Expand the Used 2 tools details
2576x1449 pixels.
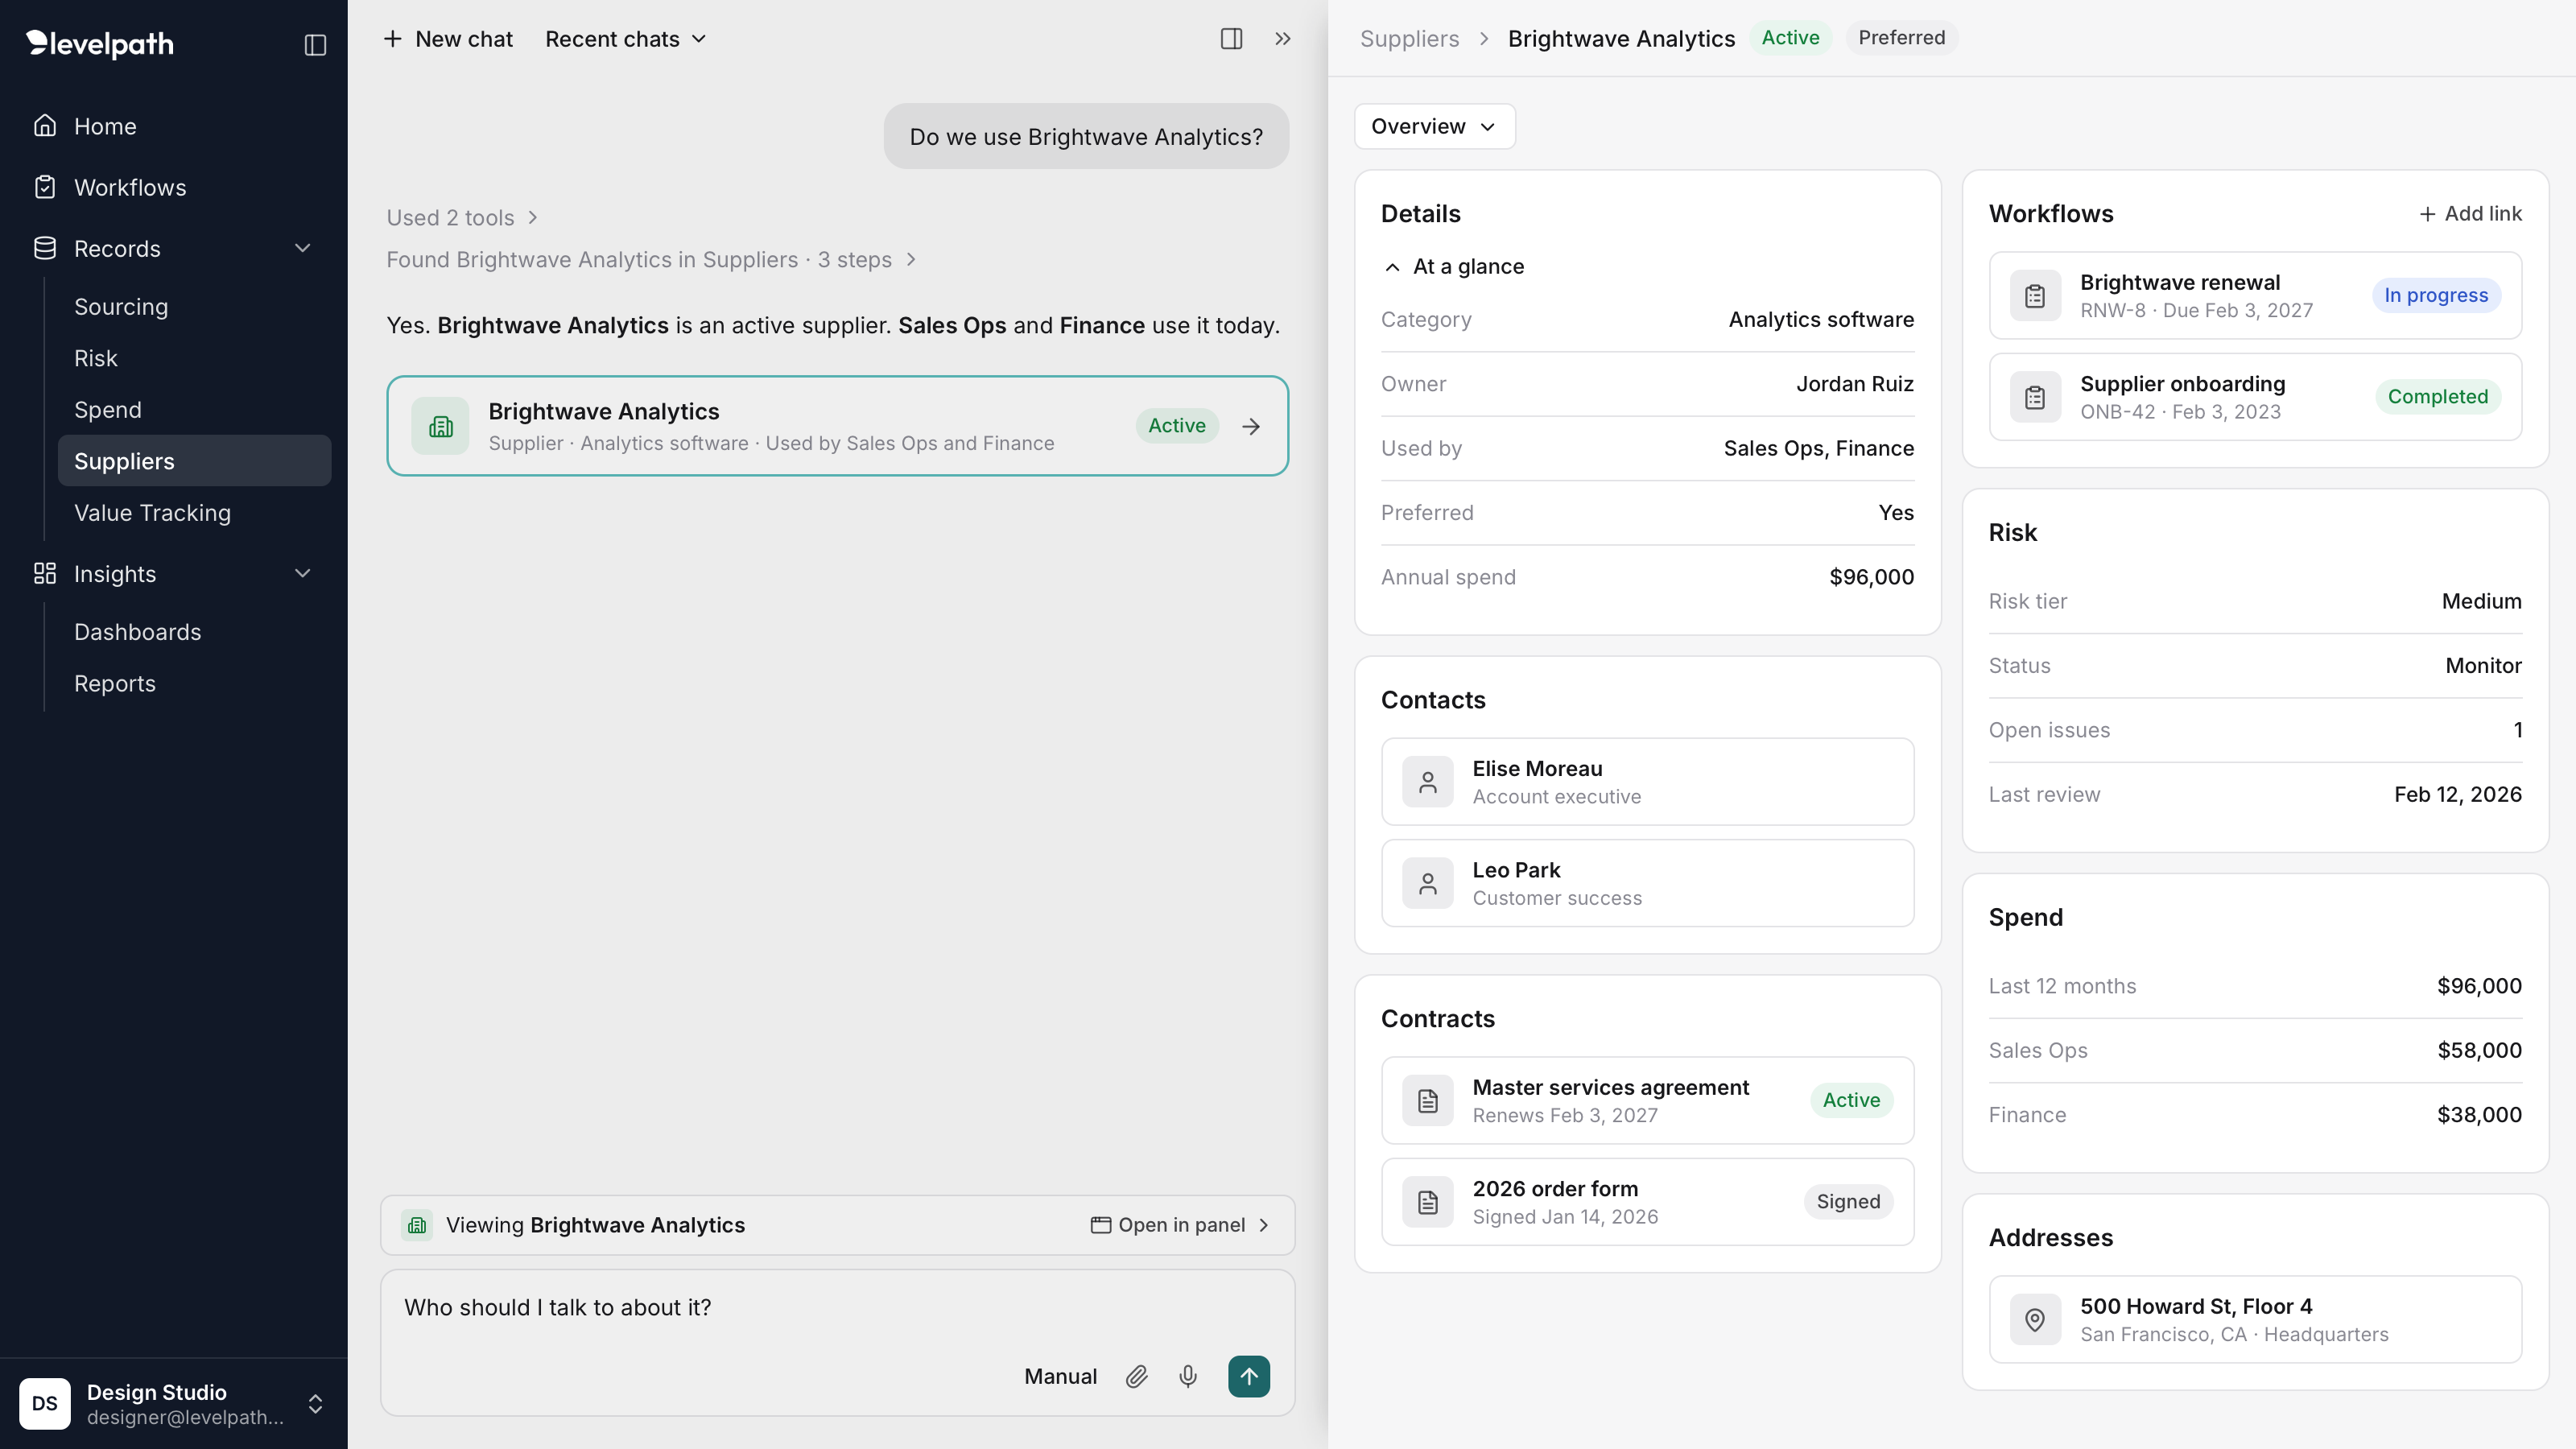pos(463,217)
